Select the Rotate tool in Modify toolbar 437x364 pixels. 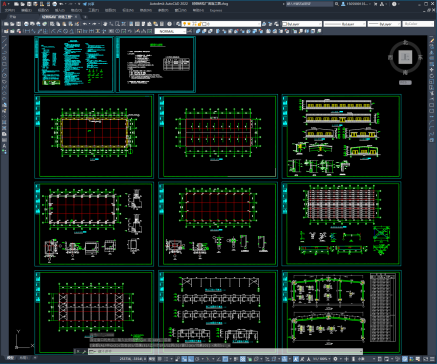[x=432, y=75]
